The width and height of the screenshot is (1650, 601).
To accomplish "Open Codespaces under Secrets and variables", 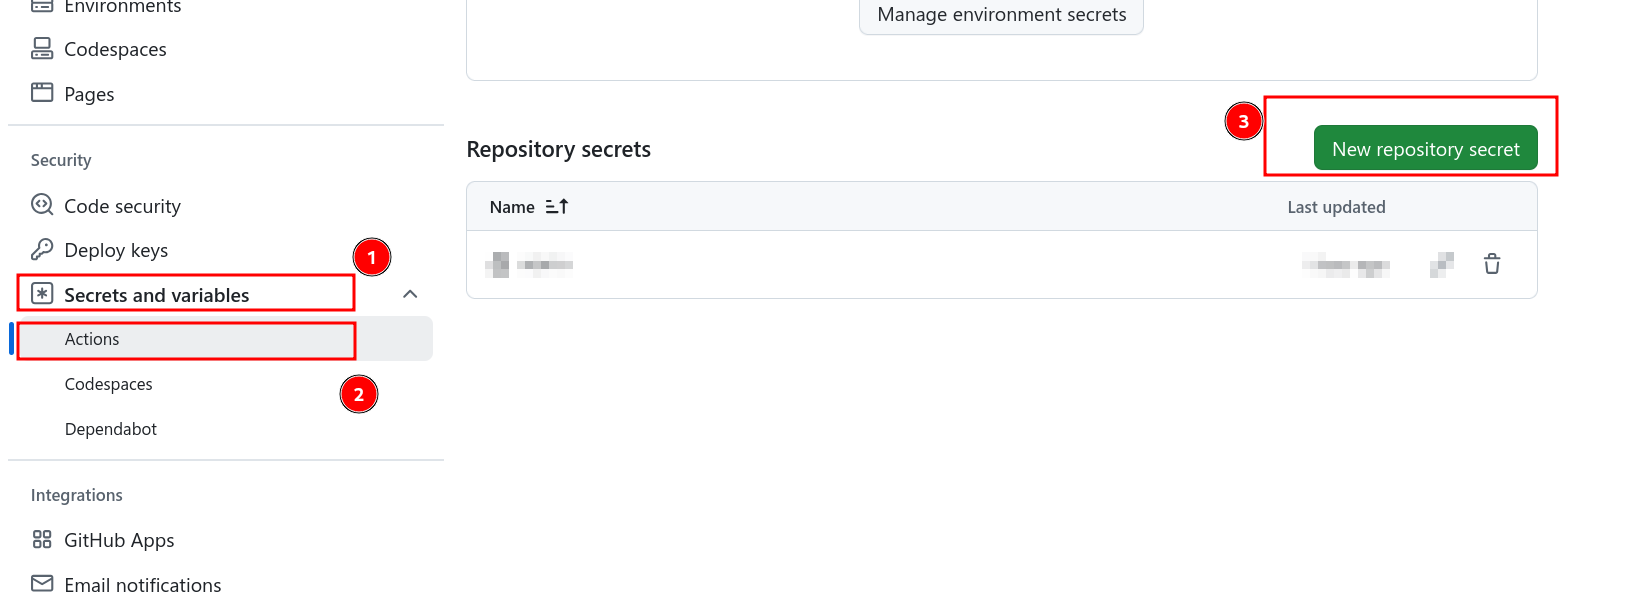I will coord(108,384).
